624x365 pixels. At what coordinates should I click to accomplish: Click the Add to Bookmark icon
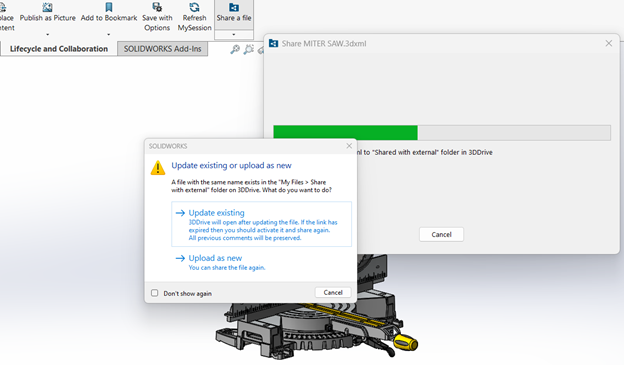coord(109,7)
